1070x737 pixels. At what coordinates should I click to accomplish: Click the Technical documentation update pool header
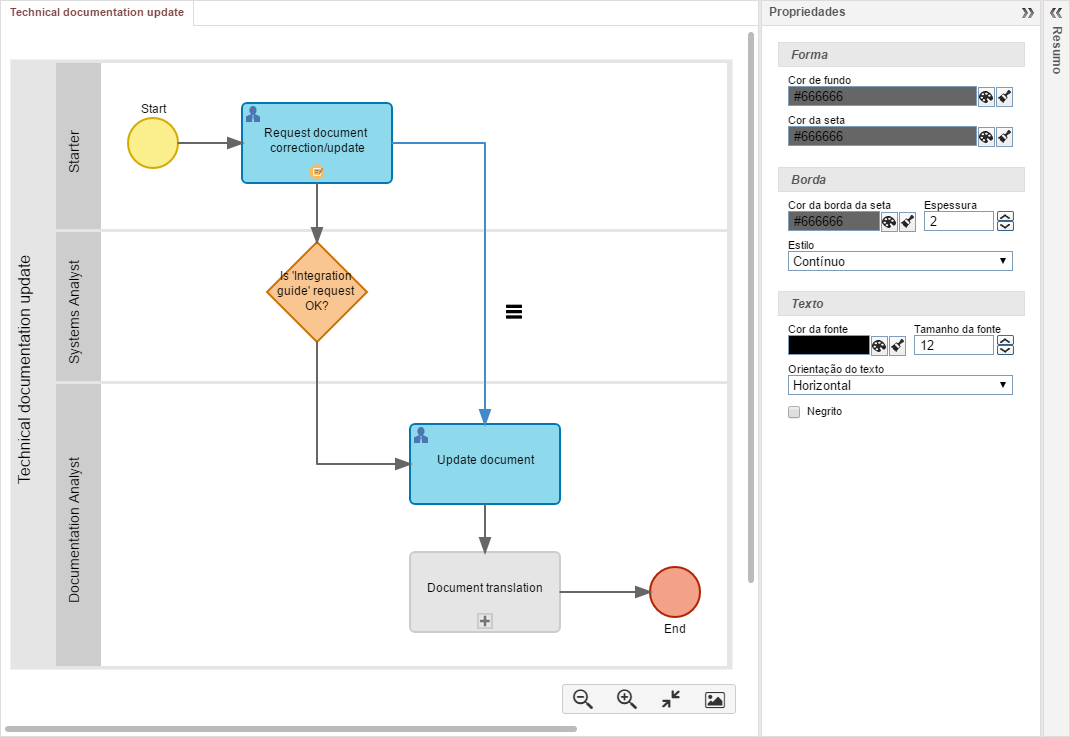coord(33,365)
